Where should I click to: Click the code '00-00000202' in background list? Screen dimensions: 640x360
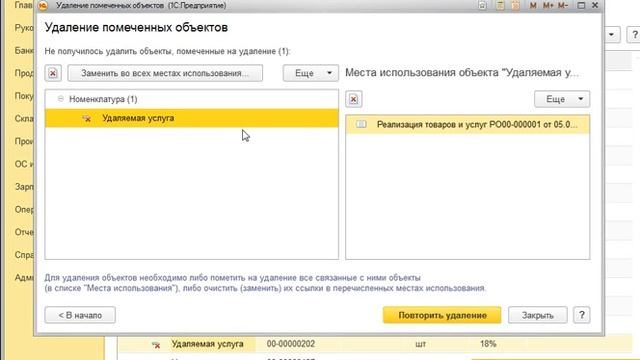pyautogui.click(x=291, y=344)
